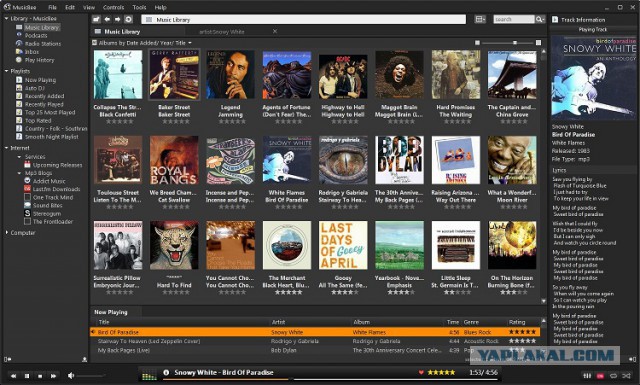The height and width of the screenshot is (385, 640).
Task: Skip to next track
Action: tap(53, 376)
